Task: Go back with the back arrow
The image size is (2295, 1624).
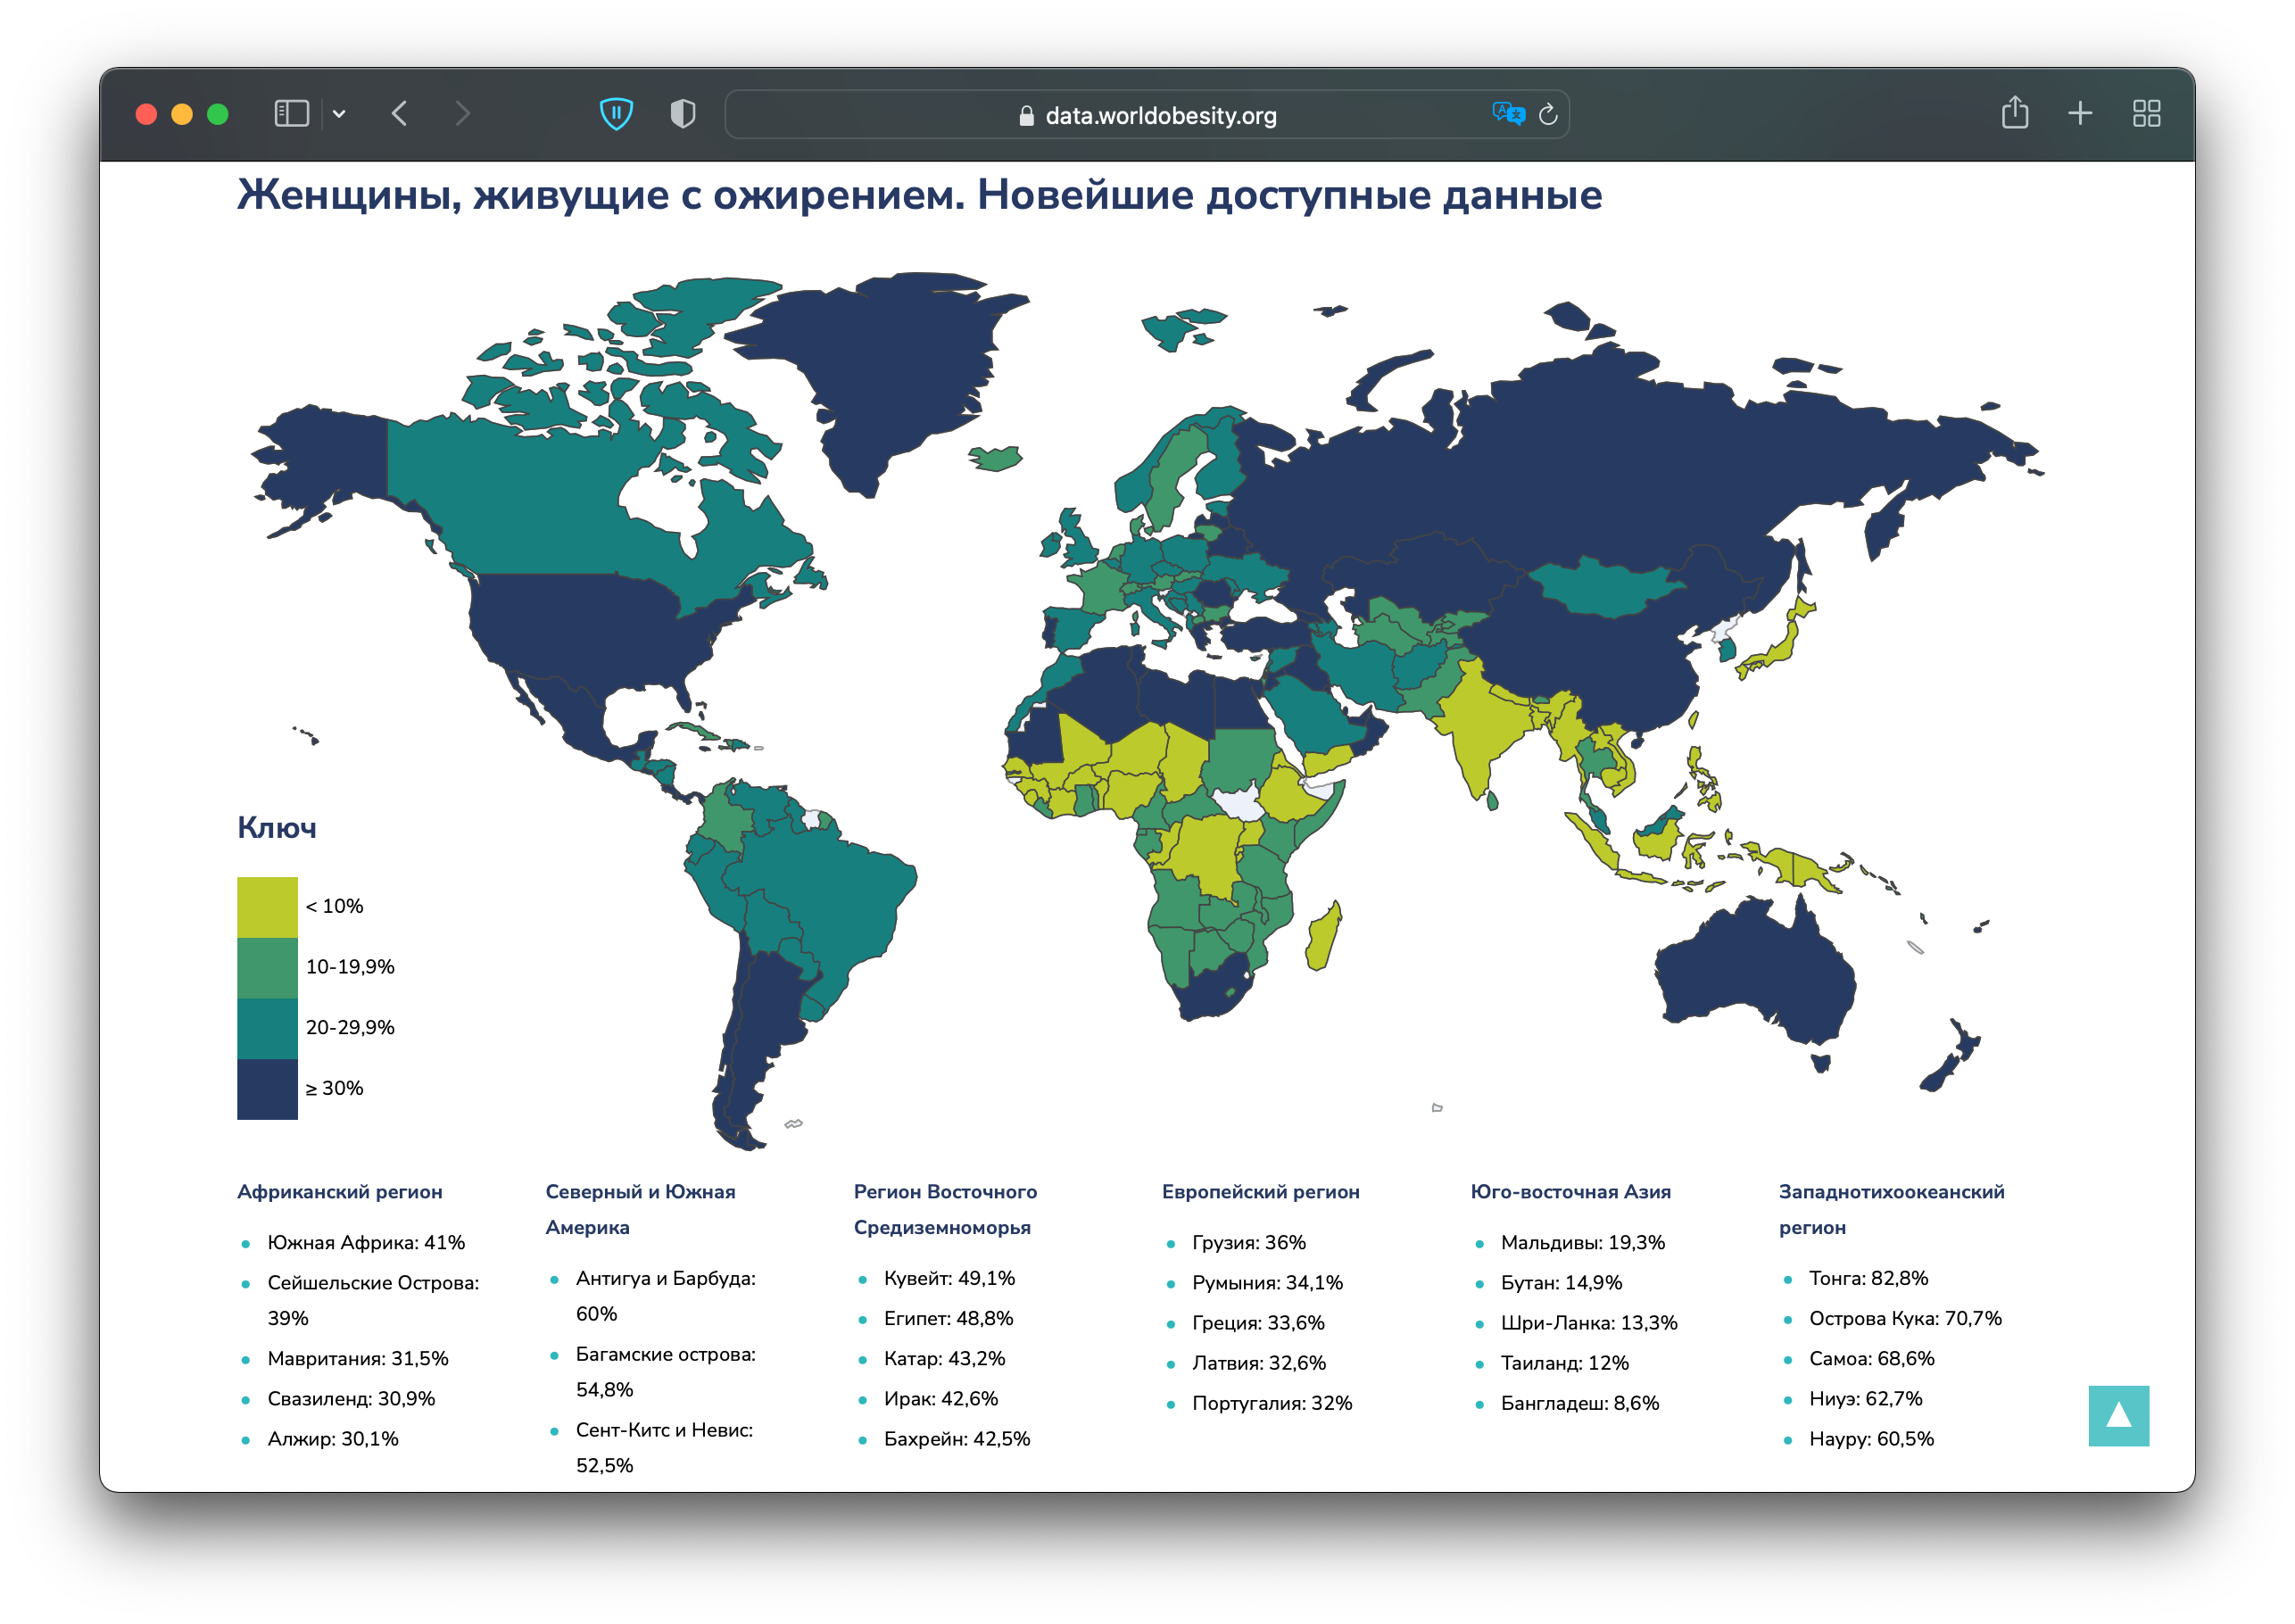Action: pyautogui.click(x=400, y=114)
